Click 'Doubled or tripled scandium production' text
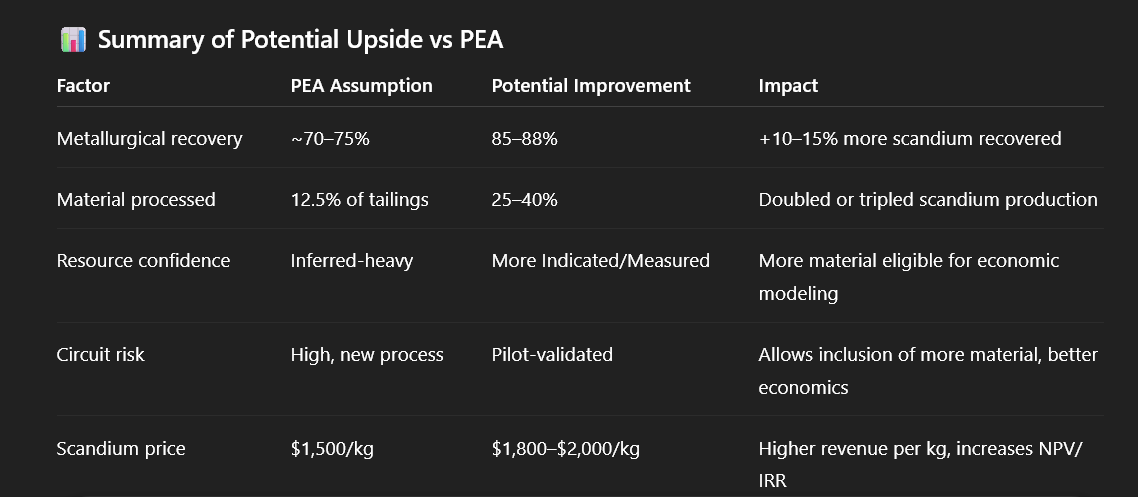Image resolution: width=1138 pixels, height=497 pixels. click(x=927, y=200)
